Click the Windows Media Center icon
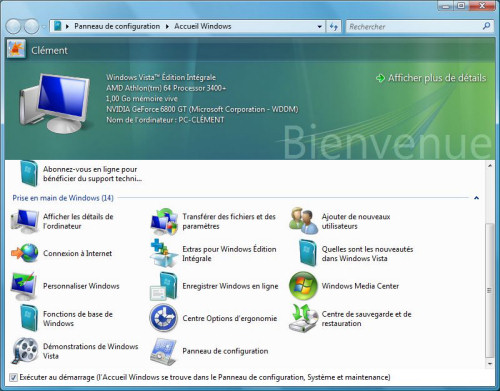500x391 pixels. coord(303,286)
